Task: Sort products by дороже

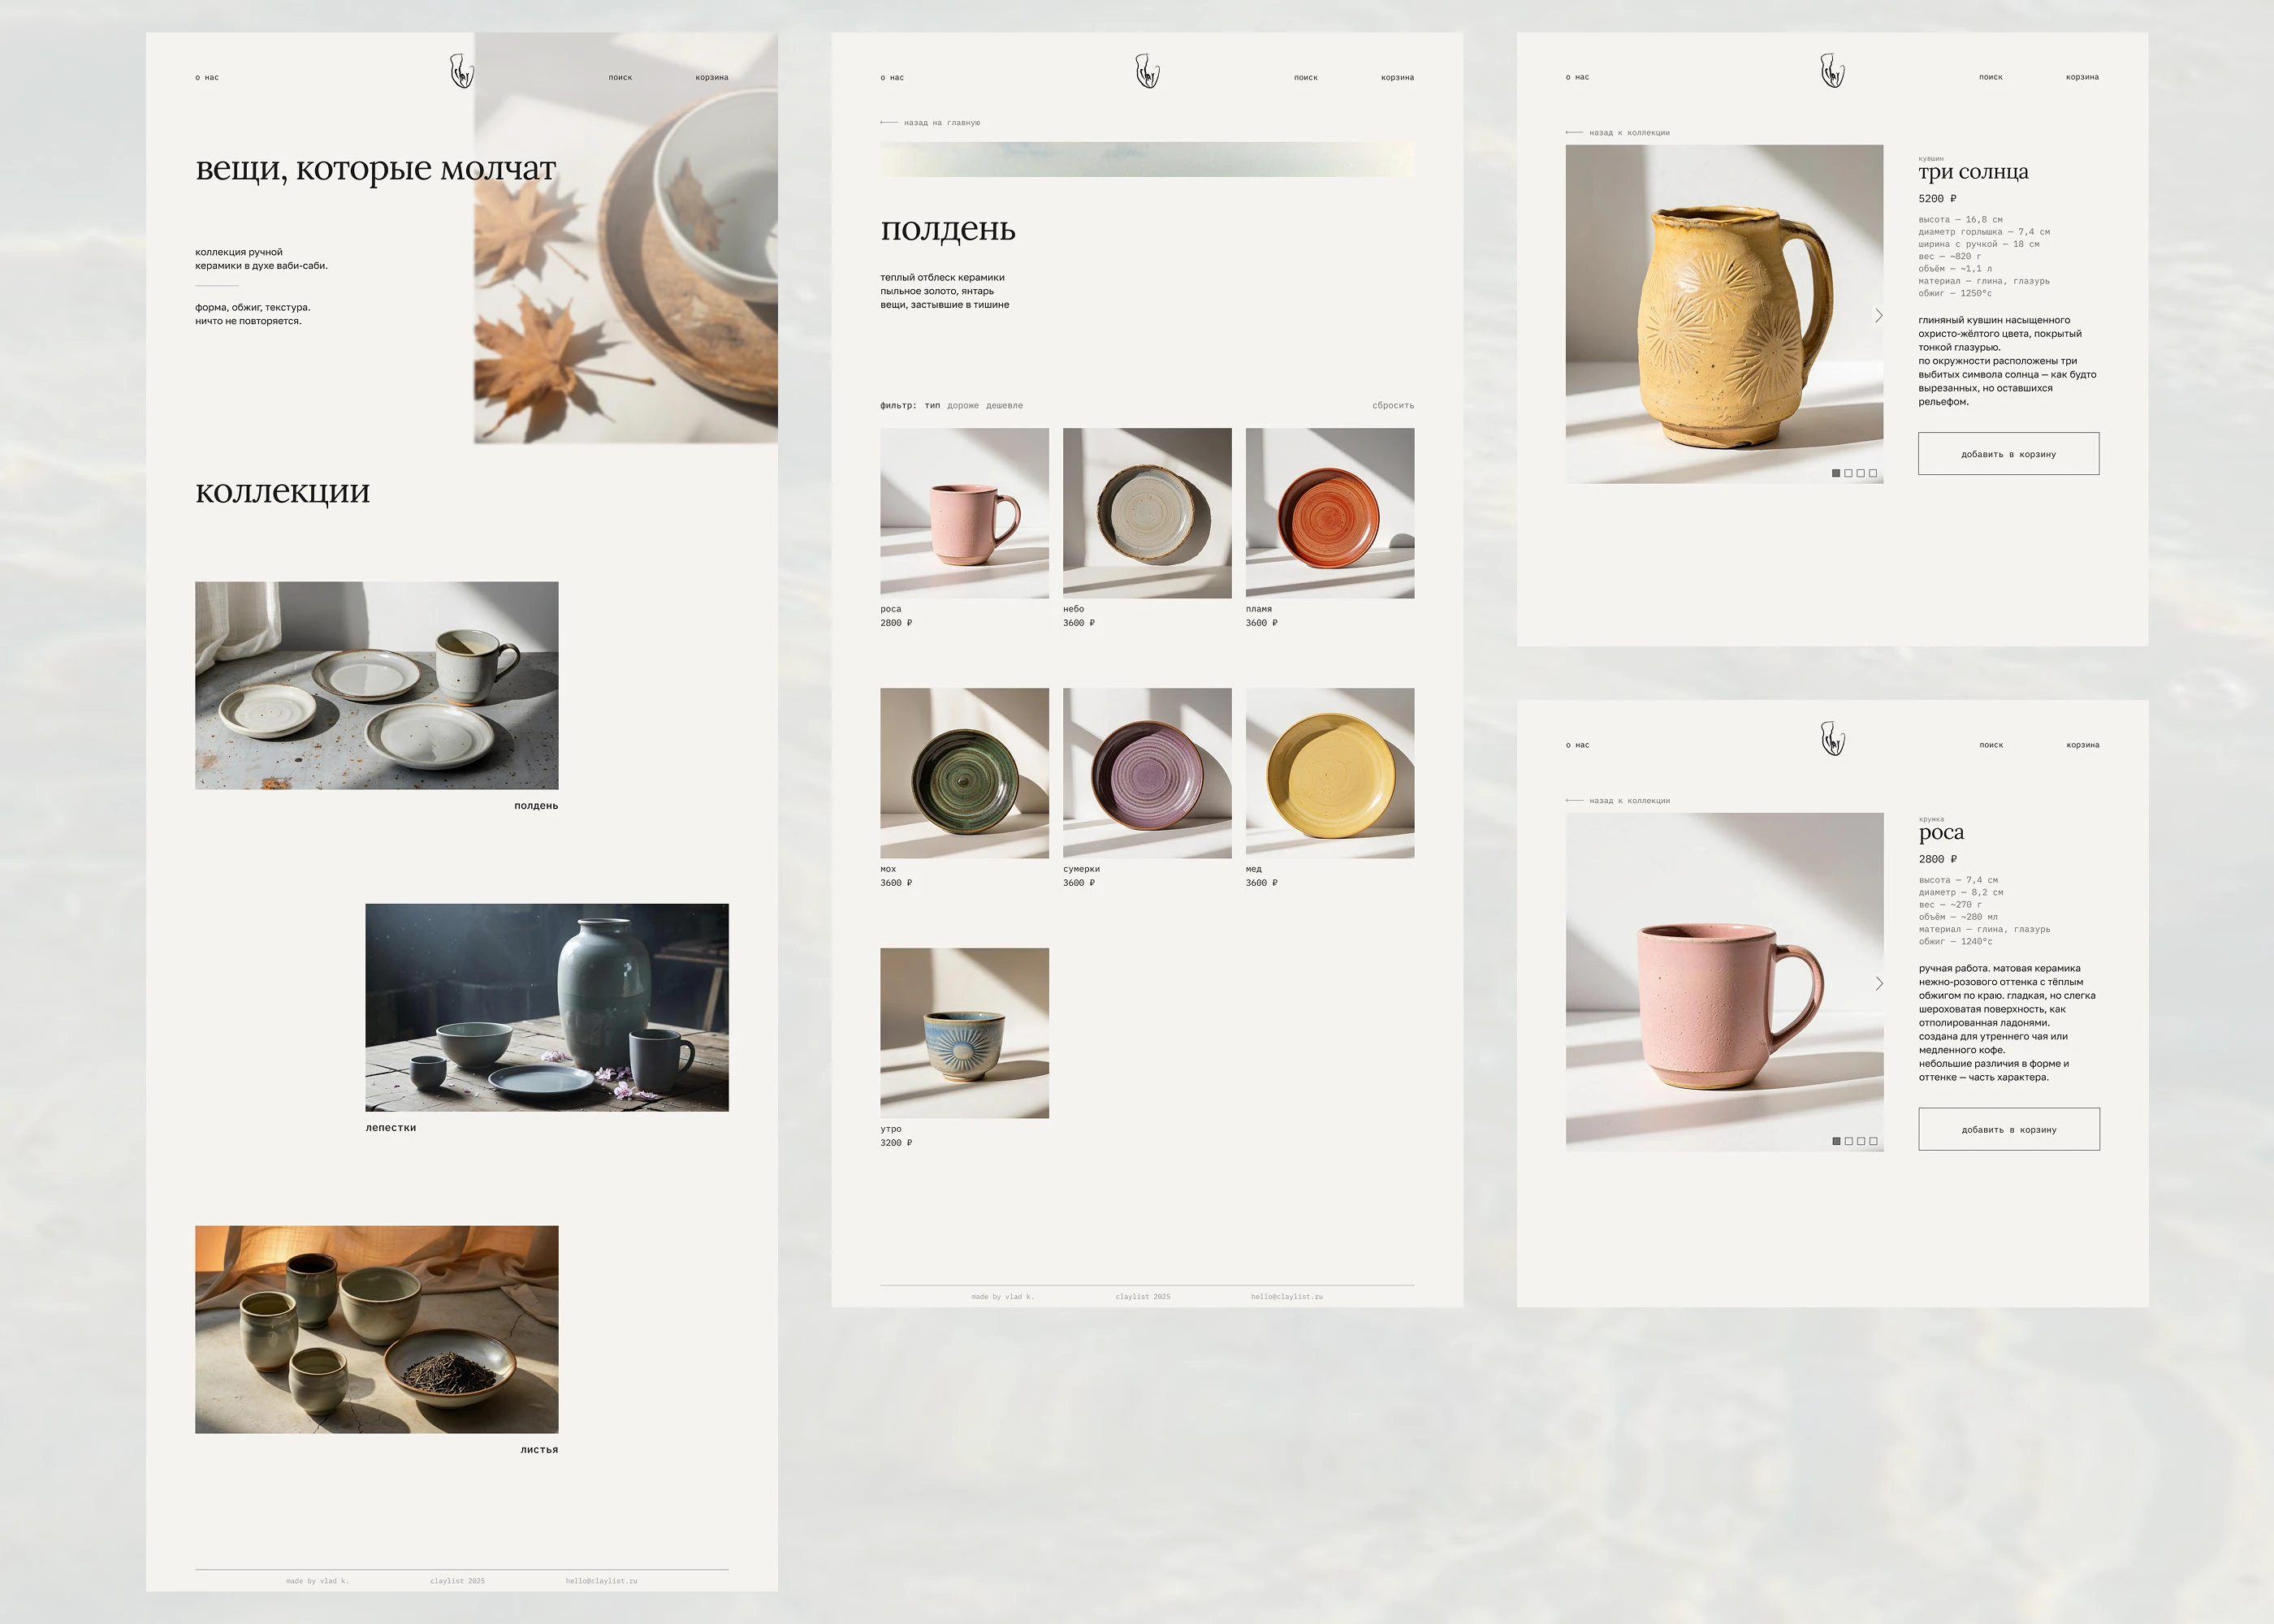Action: [x=963, y=406]
